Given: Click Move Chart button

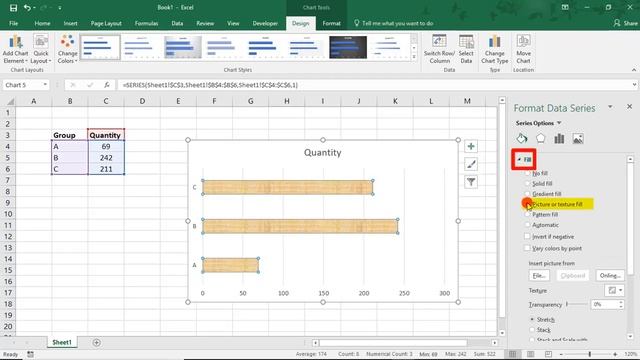Looking at the screenshot, I should point(523,49).
